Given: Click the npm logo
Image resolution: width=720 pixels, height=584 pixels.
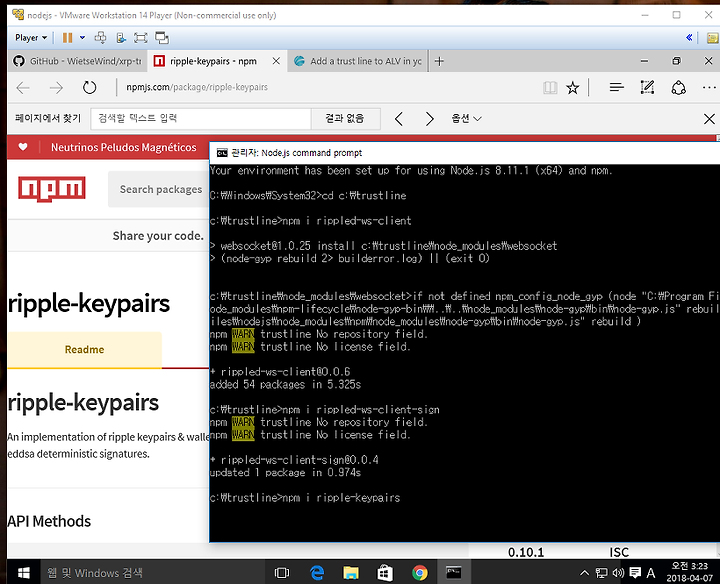Looking at the screenshot, I should (51, 189).
